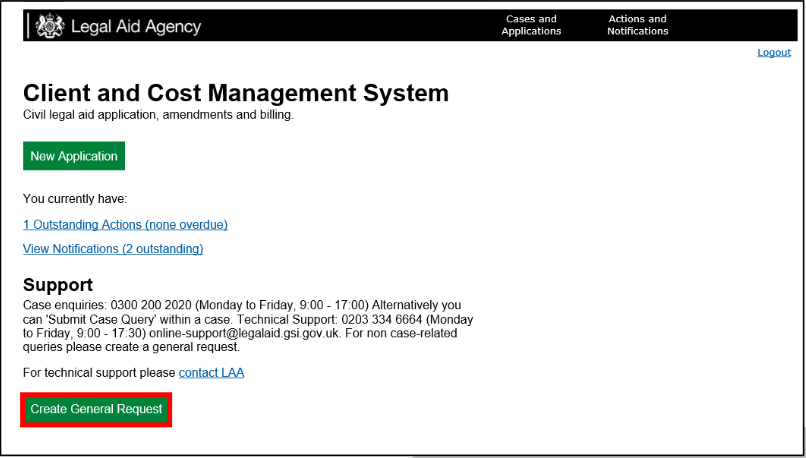This screenshot has height=458, width=806.
Task: Click the Support section heading
Action: click(58, 285)
